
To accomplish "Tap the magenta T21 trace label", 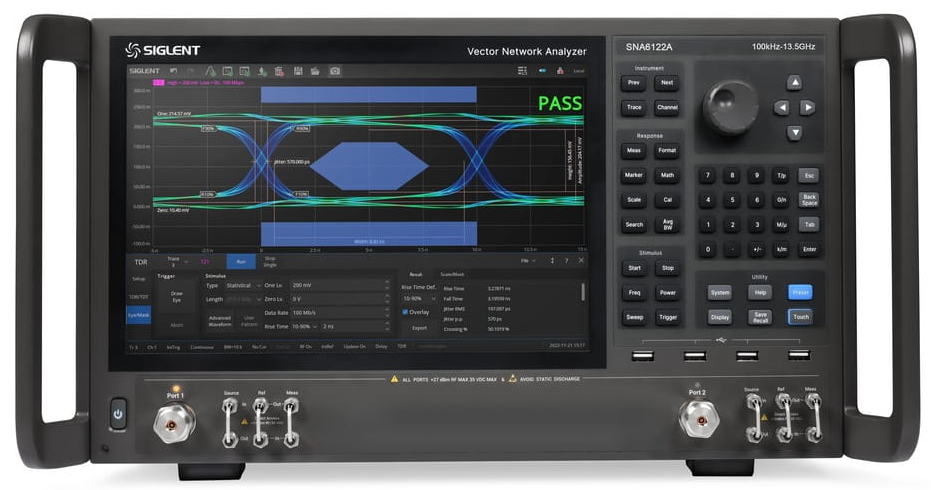I will [x=205, y=261].
